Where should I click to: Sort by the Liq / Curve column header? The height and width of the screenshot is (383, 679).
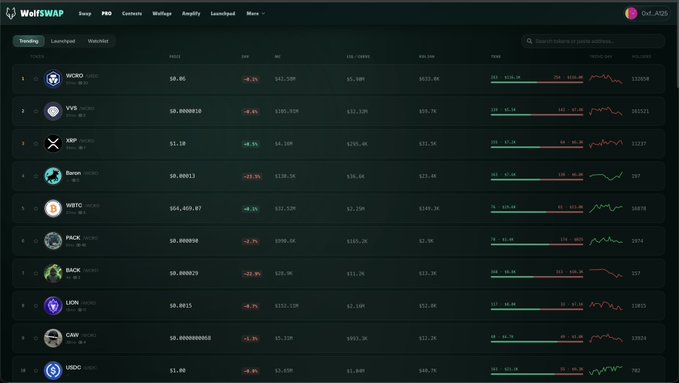click(358, 57)
